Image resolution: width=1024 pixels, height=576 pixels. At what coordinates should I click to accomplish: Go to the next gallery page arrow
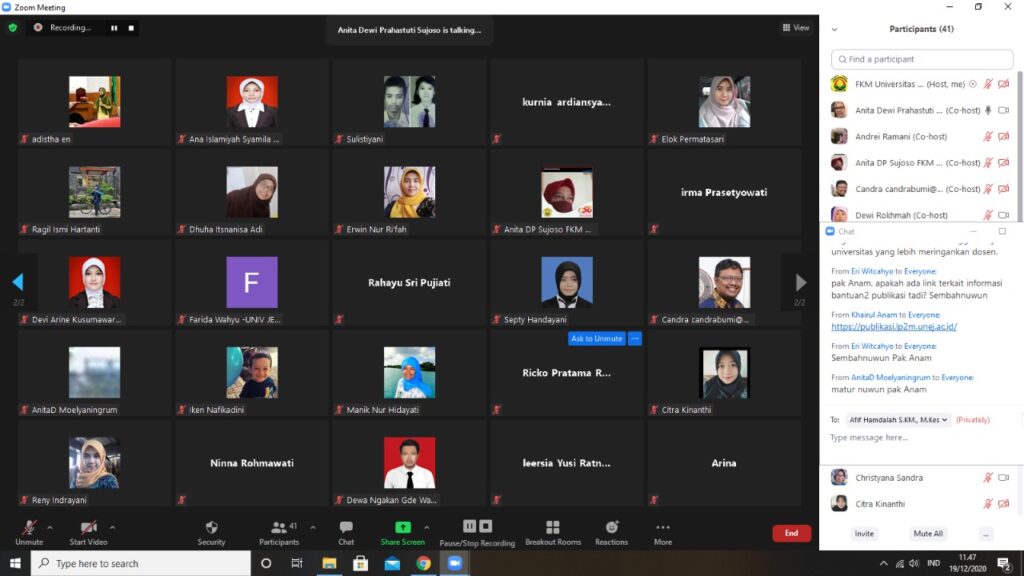click(800, 283)
